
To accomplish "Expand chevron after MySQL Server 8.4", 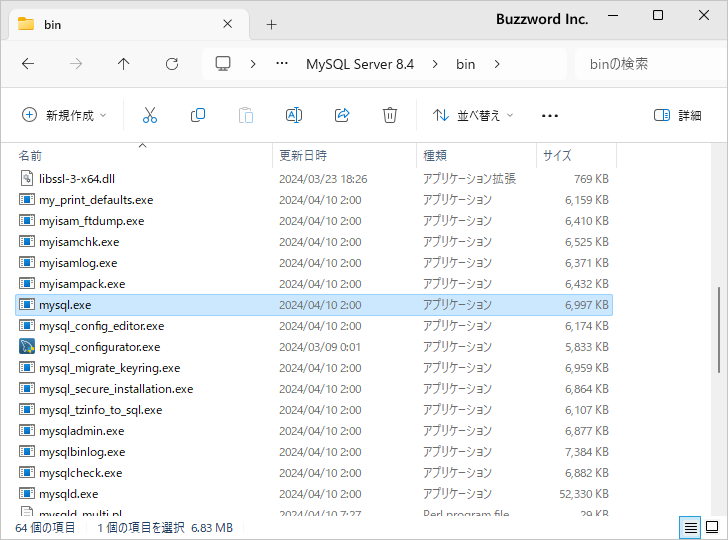I will click(435, 64).
